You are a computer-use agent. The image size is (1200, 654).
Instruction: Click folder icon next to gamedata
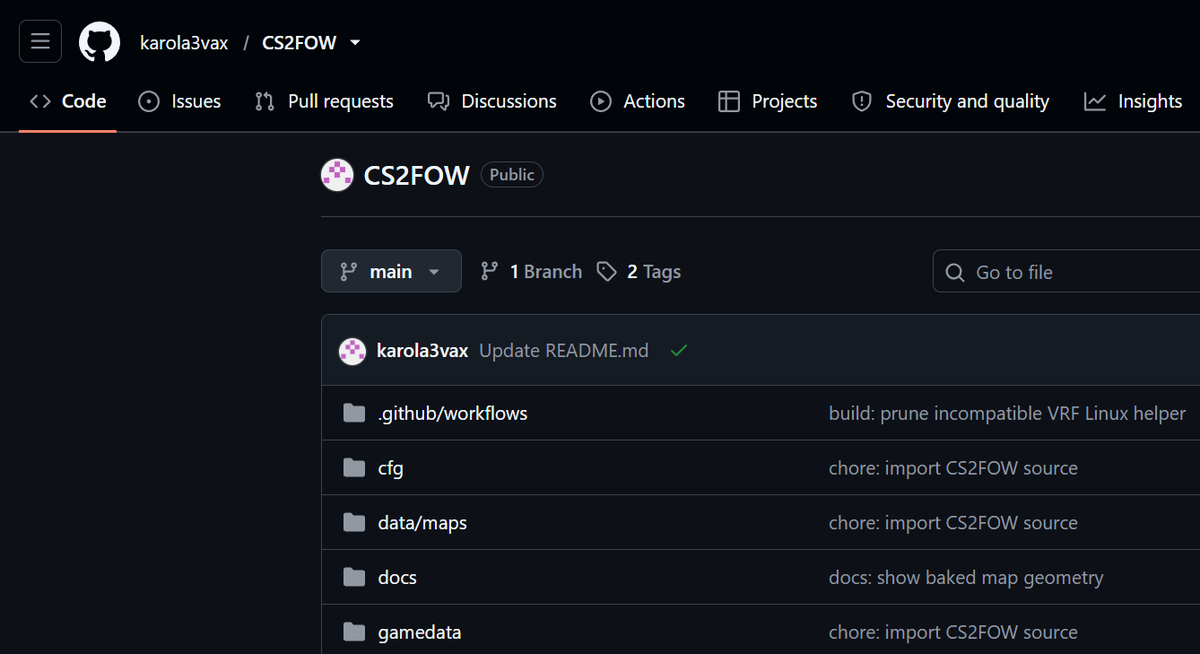point(354,632)
